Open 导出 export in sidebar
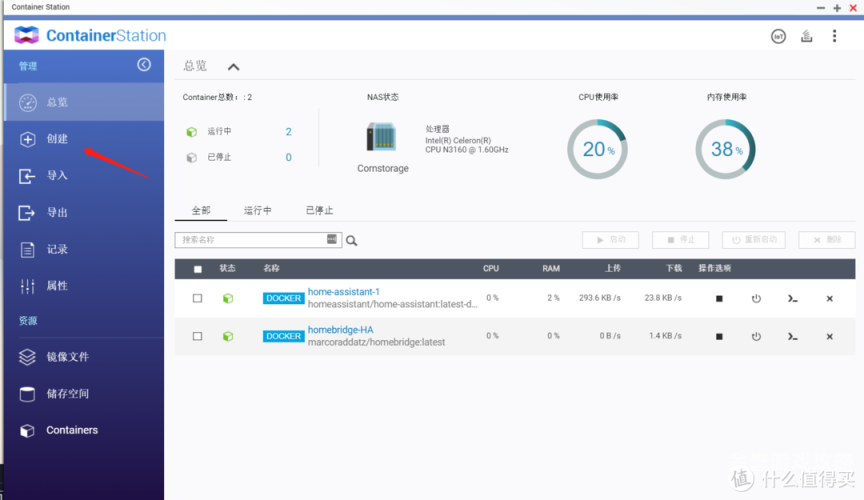The height and width of the screenshot is (500, 864). point(84,213)
